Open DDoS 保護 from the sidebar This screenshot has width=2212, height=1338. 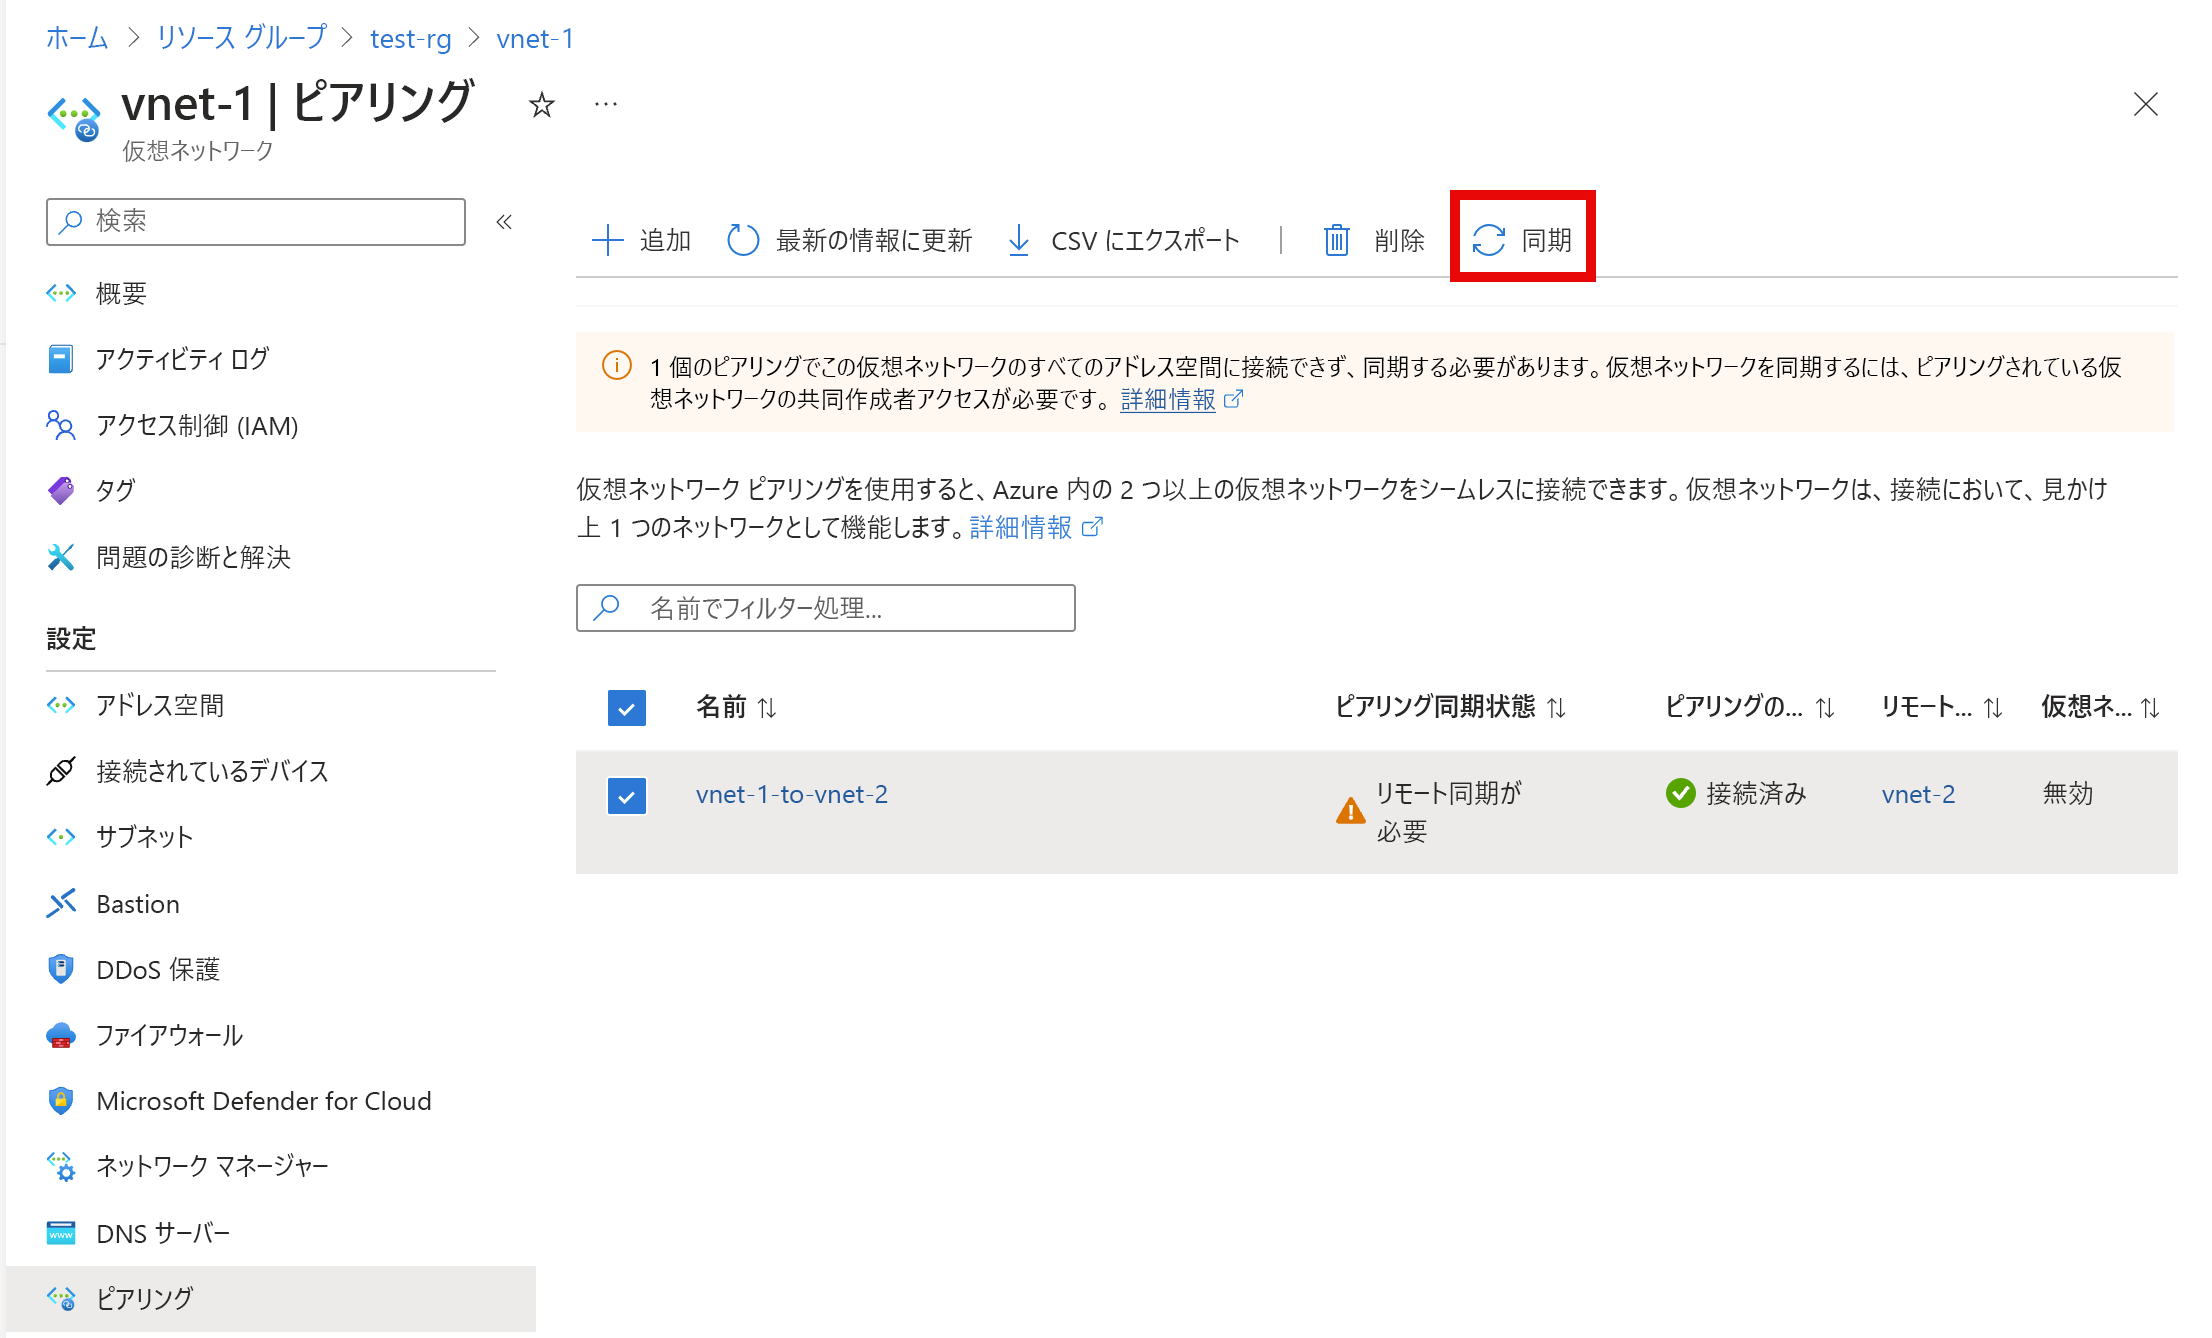tap(157, 968)
